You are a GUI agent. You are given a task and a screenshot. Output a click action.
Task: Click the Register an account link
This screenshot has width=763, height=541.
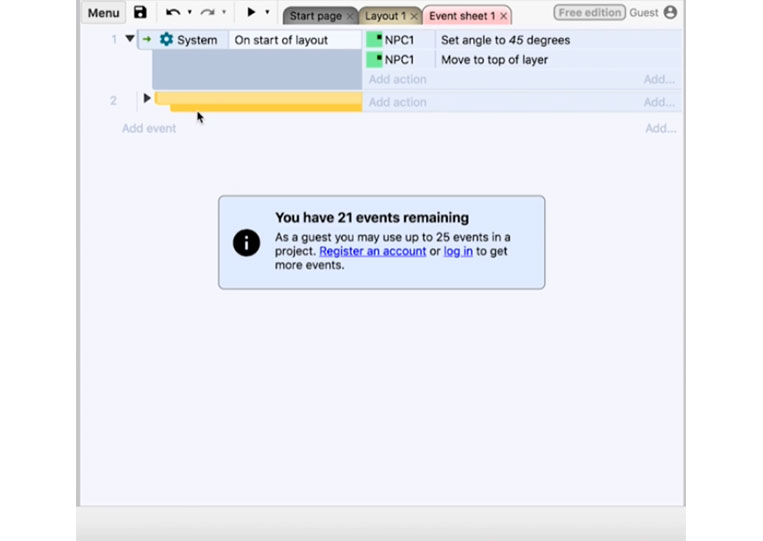[x=372, y=251]
